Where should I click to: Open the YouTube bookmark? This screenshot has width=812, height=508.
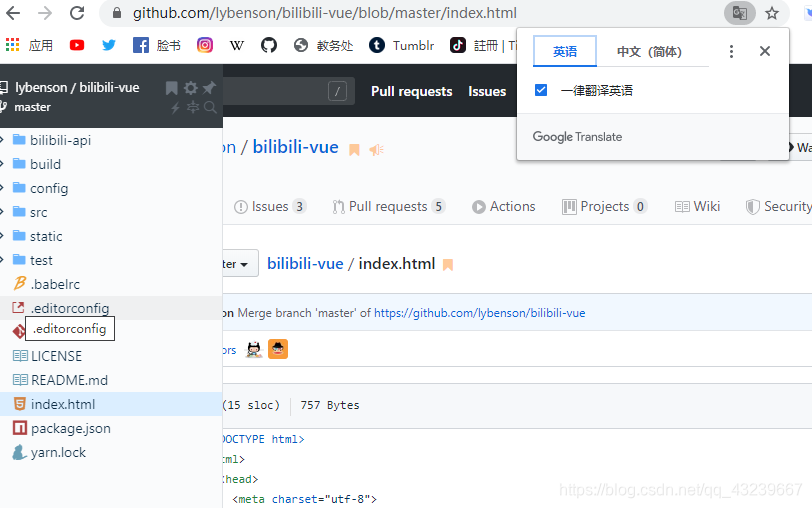click(77, 46)
